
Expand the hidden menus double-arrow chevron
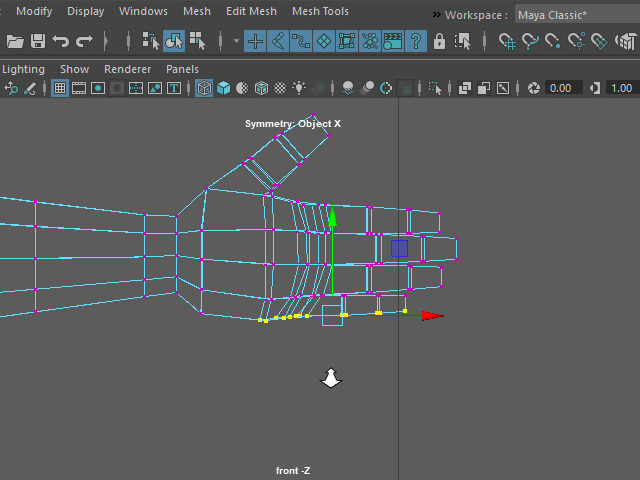click(437, 15)
